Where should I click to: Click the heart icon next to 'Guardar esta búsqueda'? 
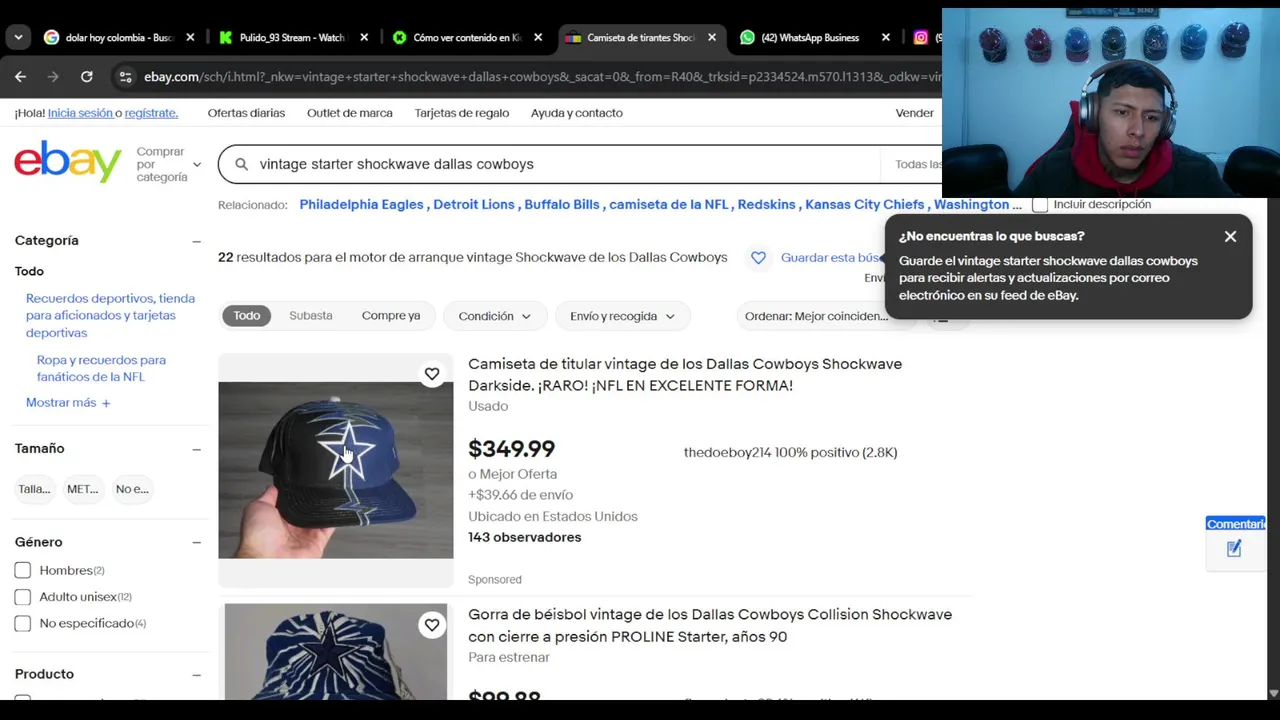tap(758, 258)
